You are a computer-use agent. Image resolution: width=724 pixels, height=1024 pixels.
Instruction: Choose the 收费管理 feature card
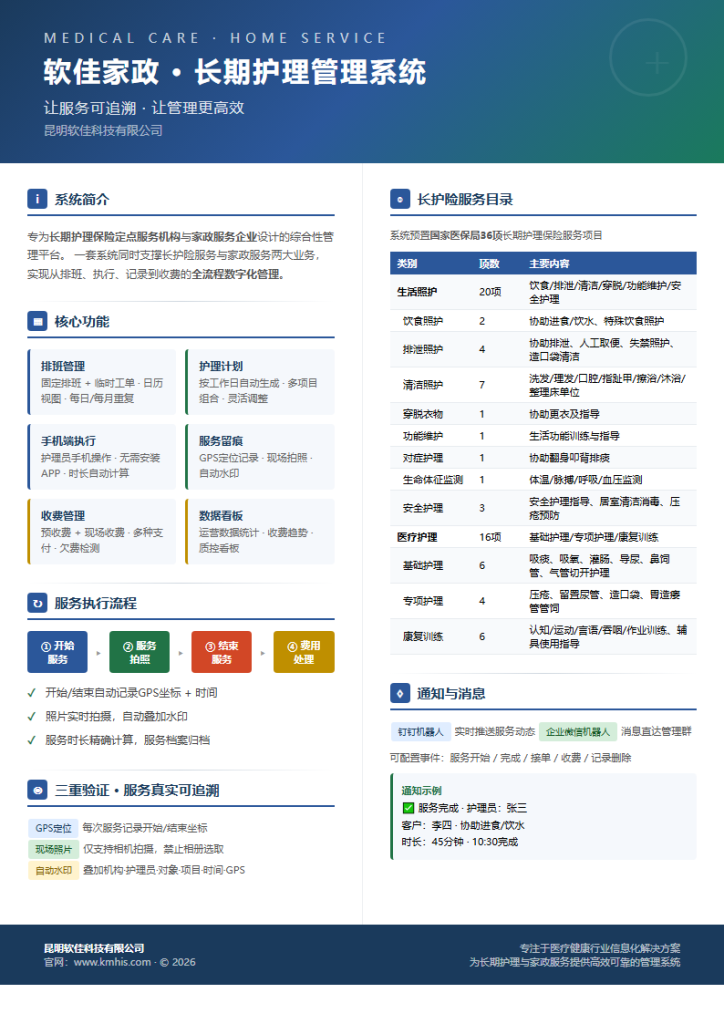pyautogui.click(x=102, y=532)
